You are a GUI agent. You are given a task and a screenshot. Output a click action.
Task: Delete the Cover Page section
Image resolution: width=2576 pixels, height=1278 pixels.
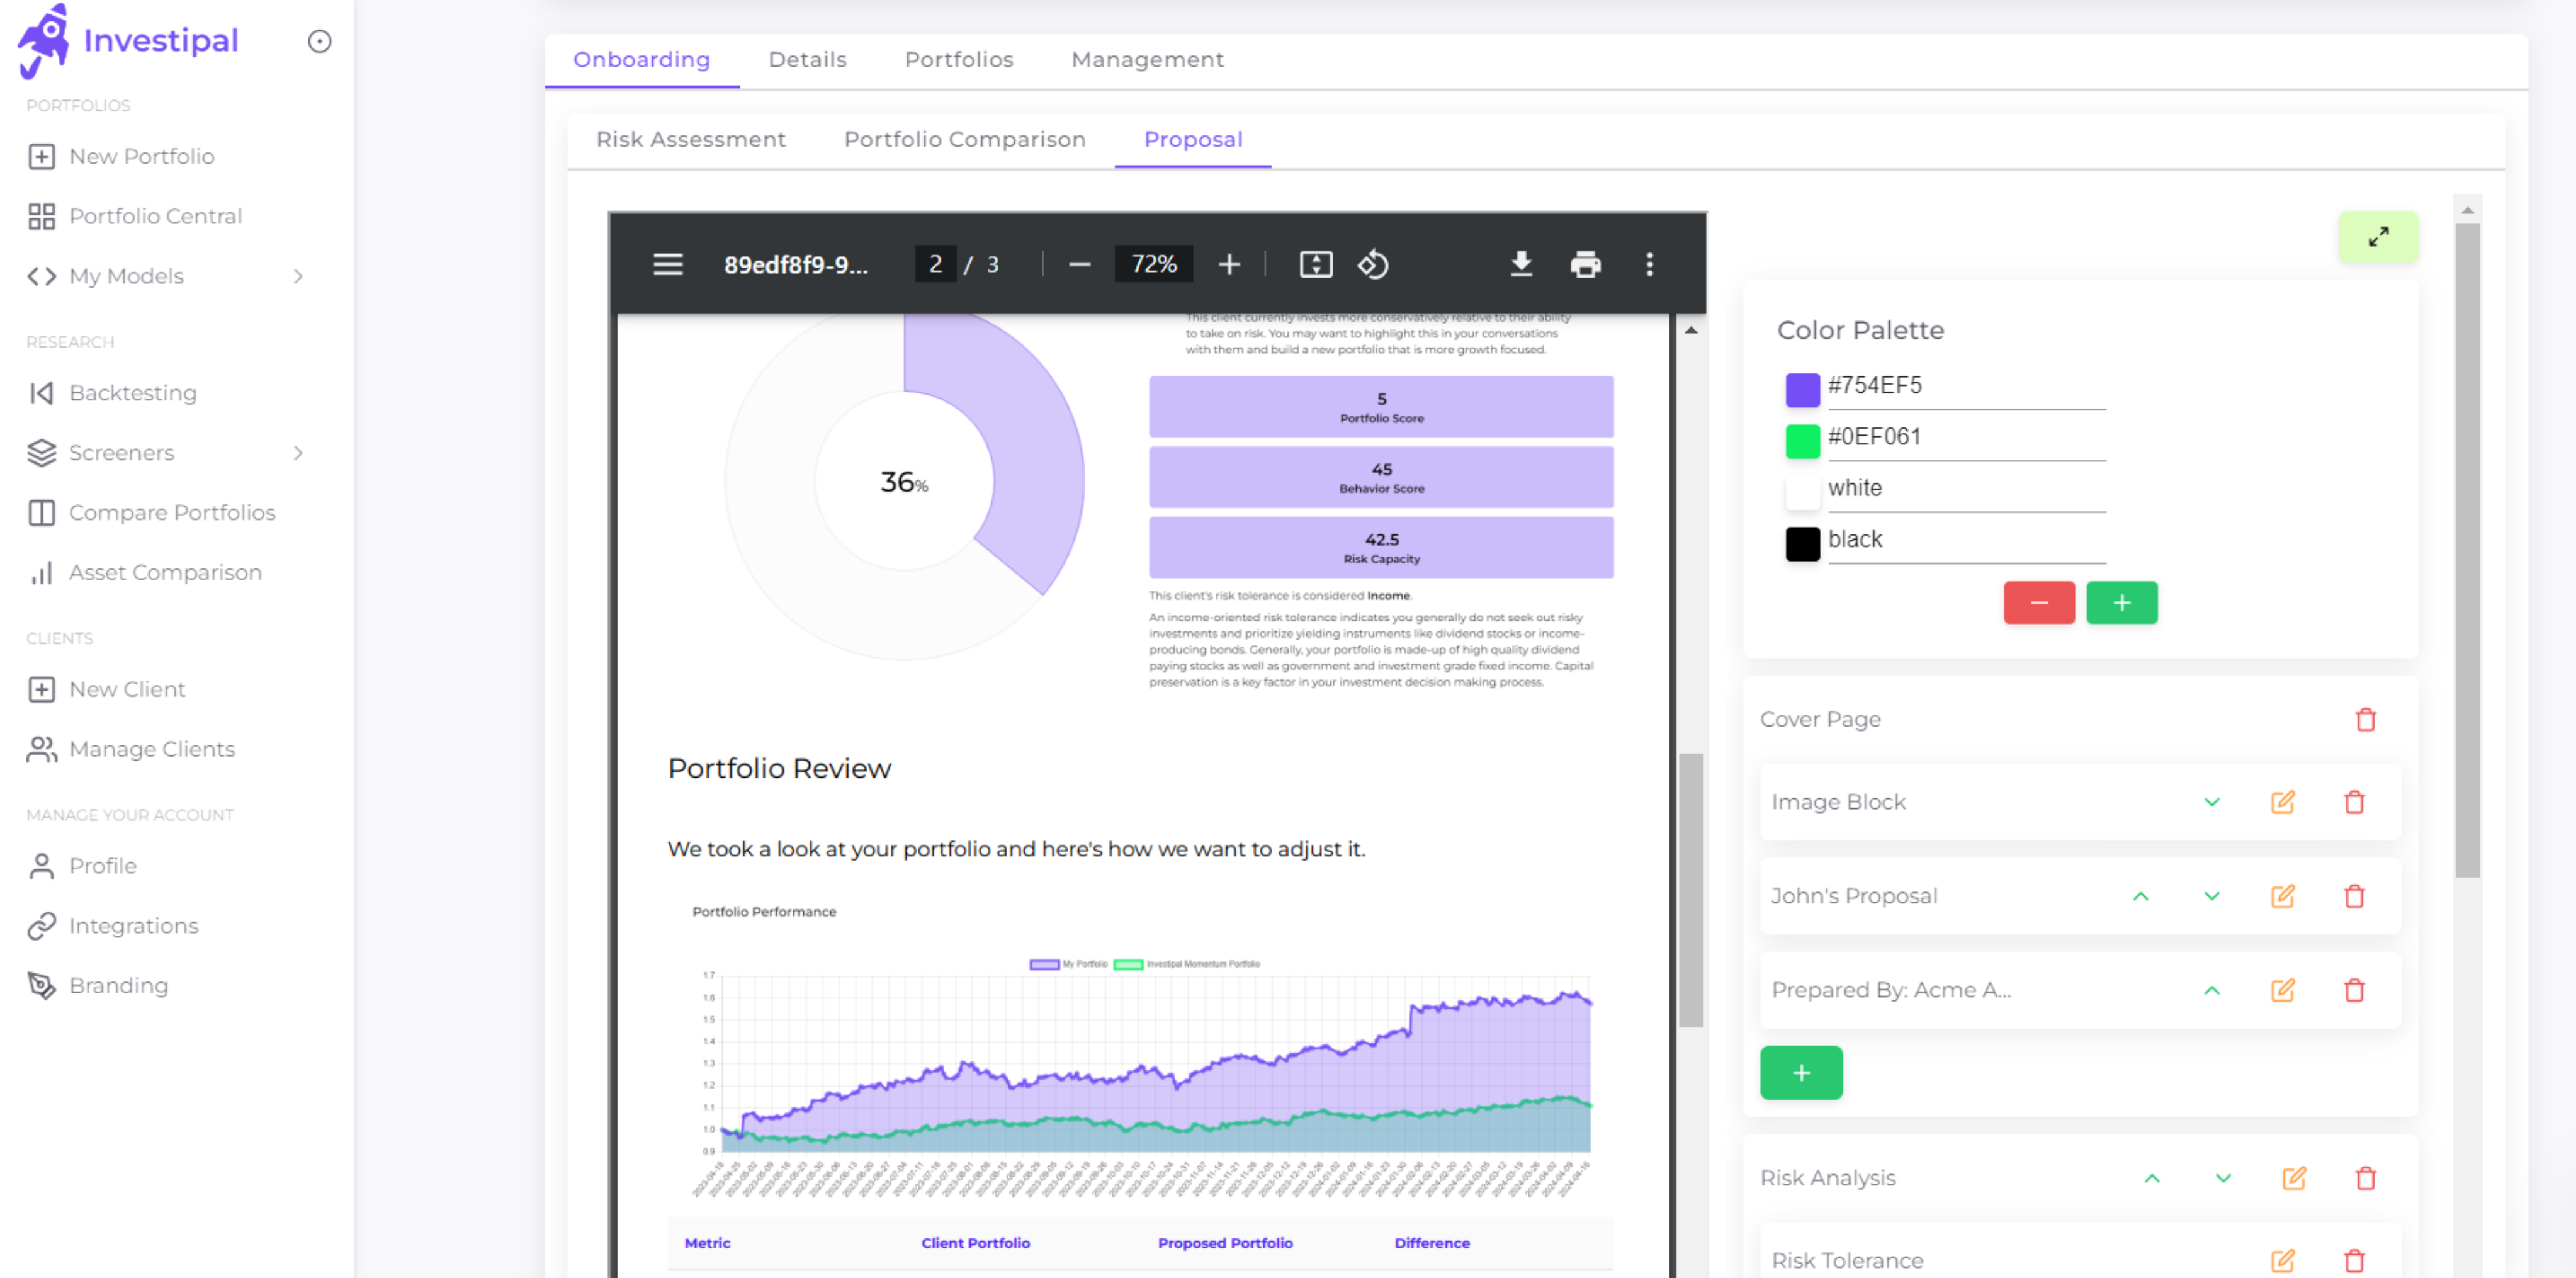point(2367,719)
